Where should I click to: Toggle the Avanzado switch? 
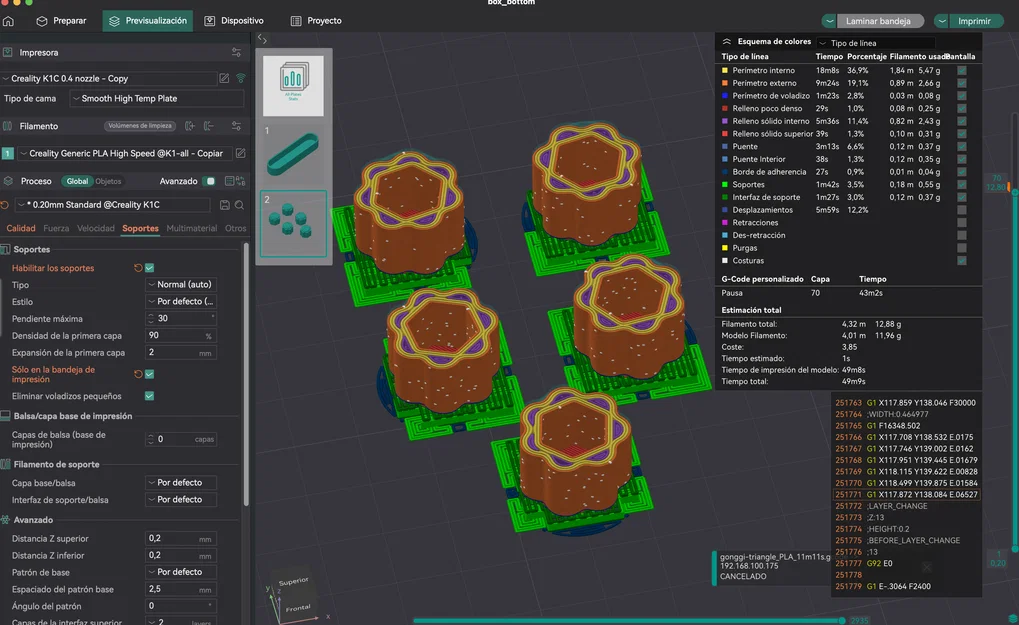pyautogui.click(x=209, y=181)
